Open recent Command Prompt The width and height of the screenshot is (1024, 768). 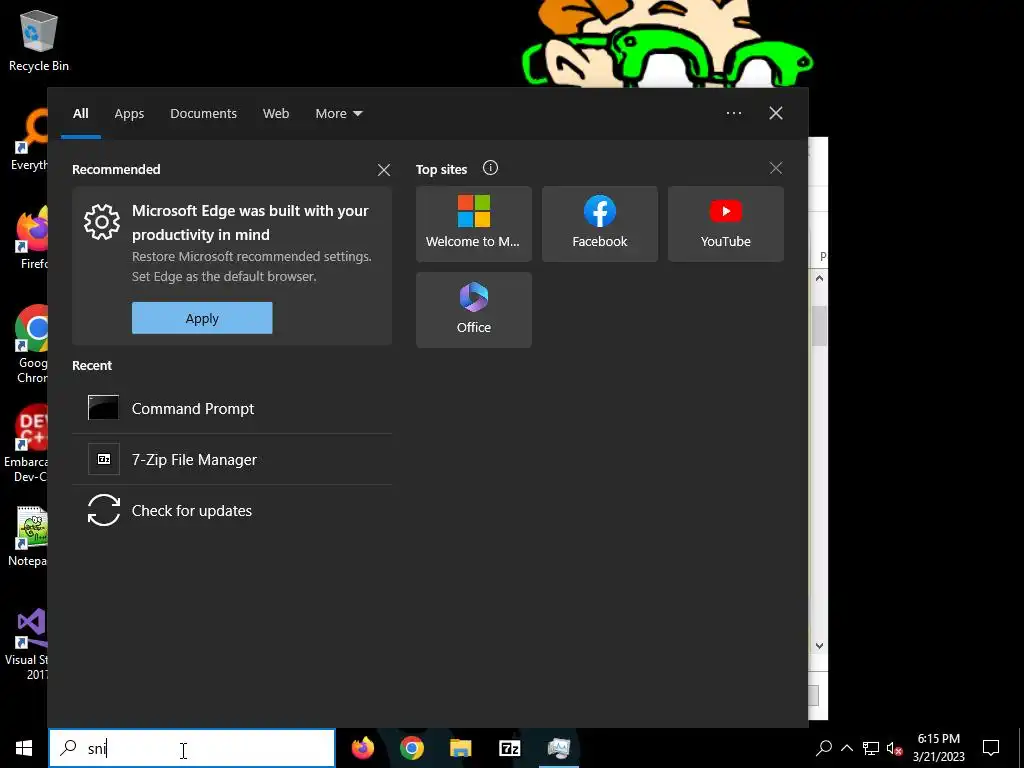tap(232, 408)
